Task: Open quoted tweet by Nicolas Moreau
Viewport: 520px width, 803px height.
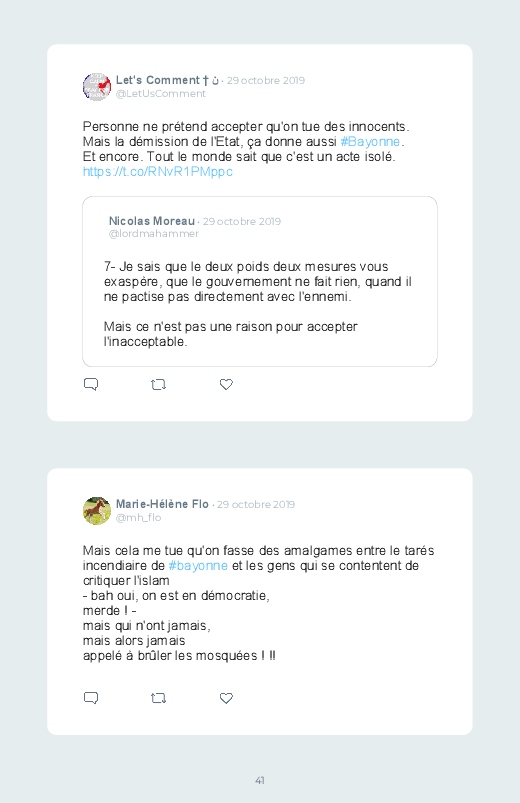Action: coord(260,281)
